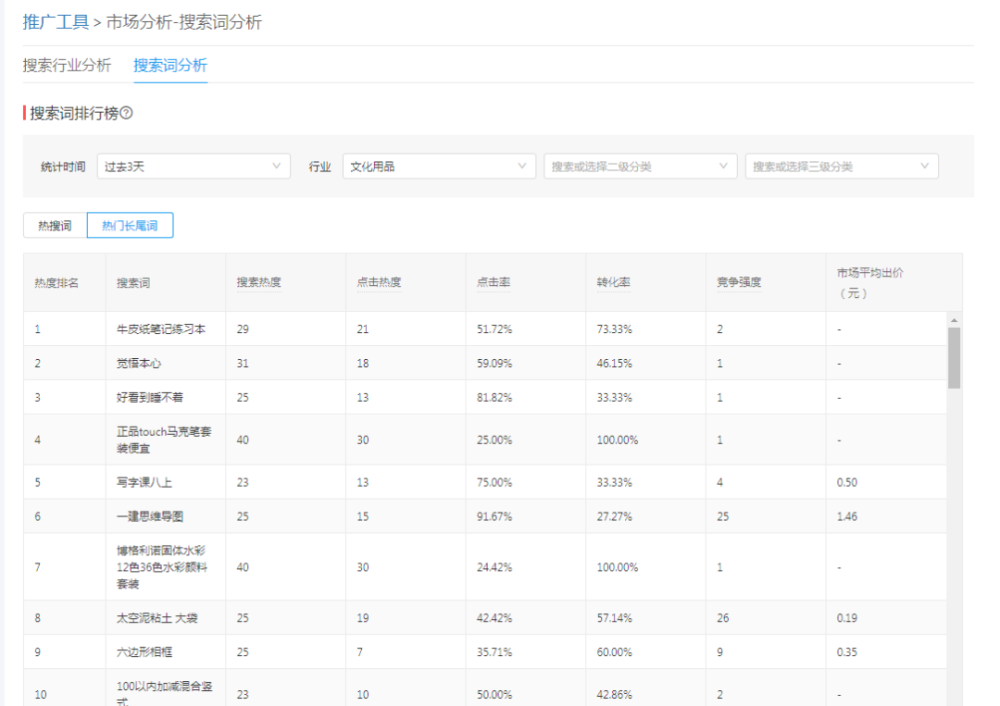
Task: Click 27.27% conversion rate cell
Action: (x=614, y=517)
